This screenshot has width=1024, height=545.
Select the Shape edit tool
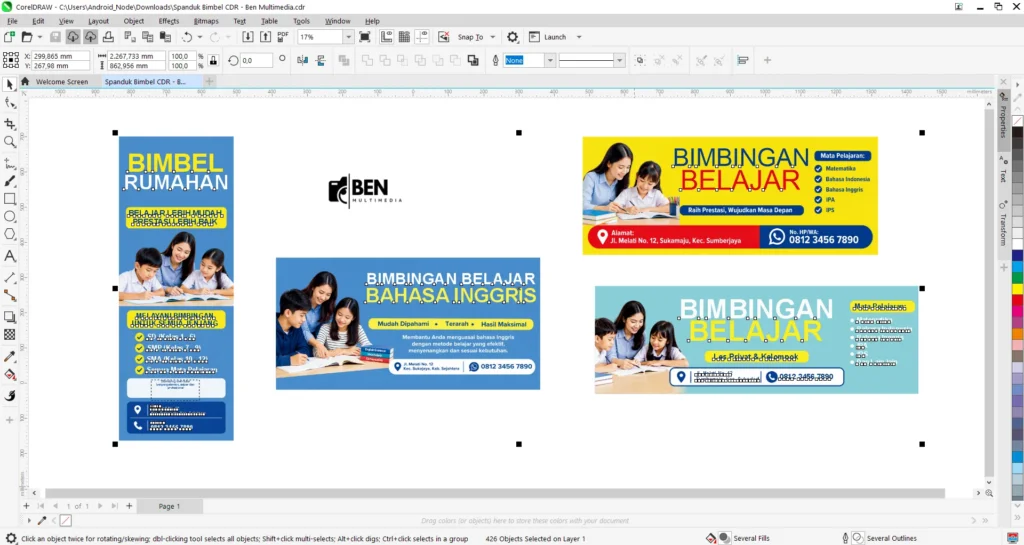(10, 103)
